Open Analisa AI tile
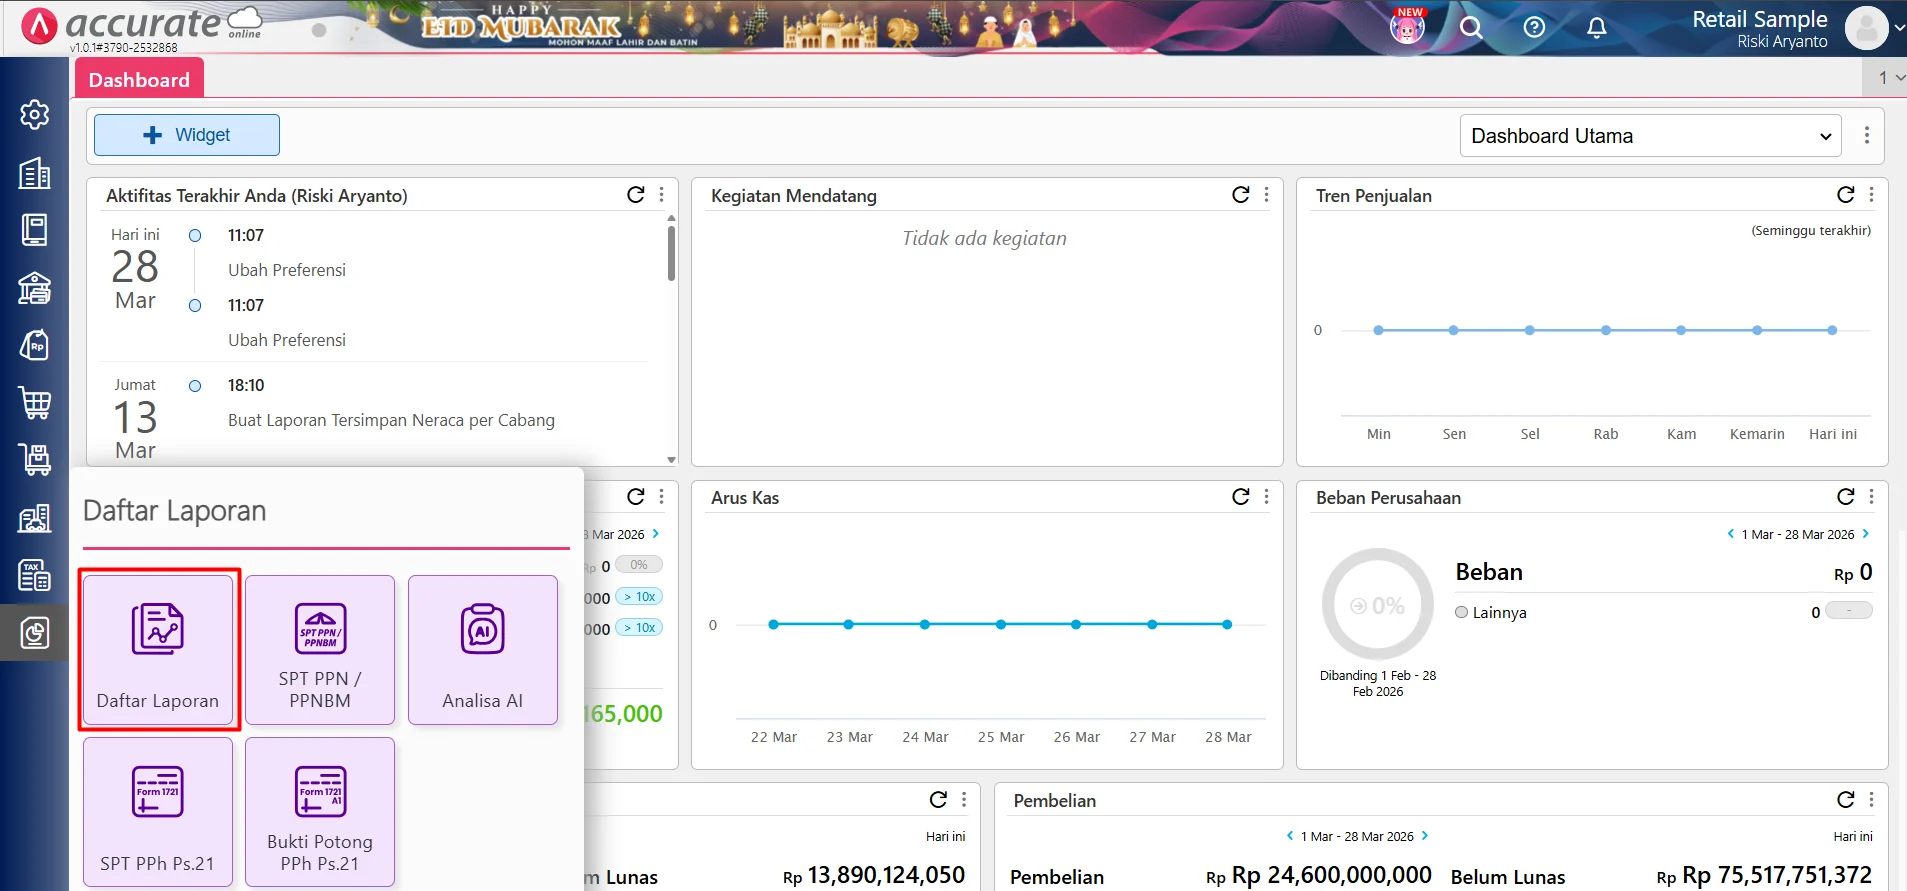Screen dimensions: 1907x891 (483, 650)
